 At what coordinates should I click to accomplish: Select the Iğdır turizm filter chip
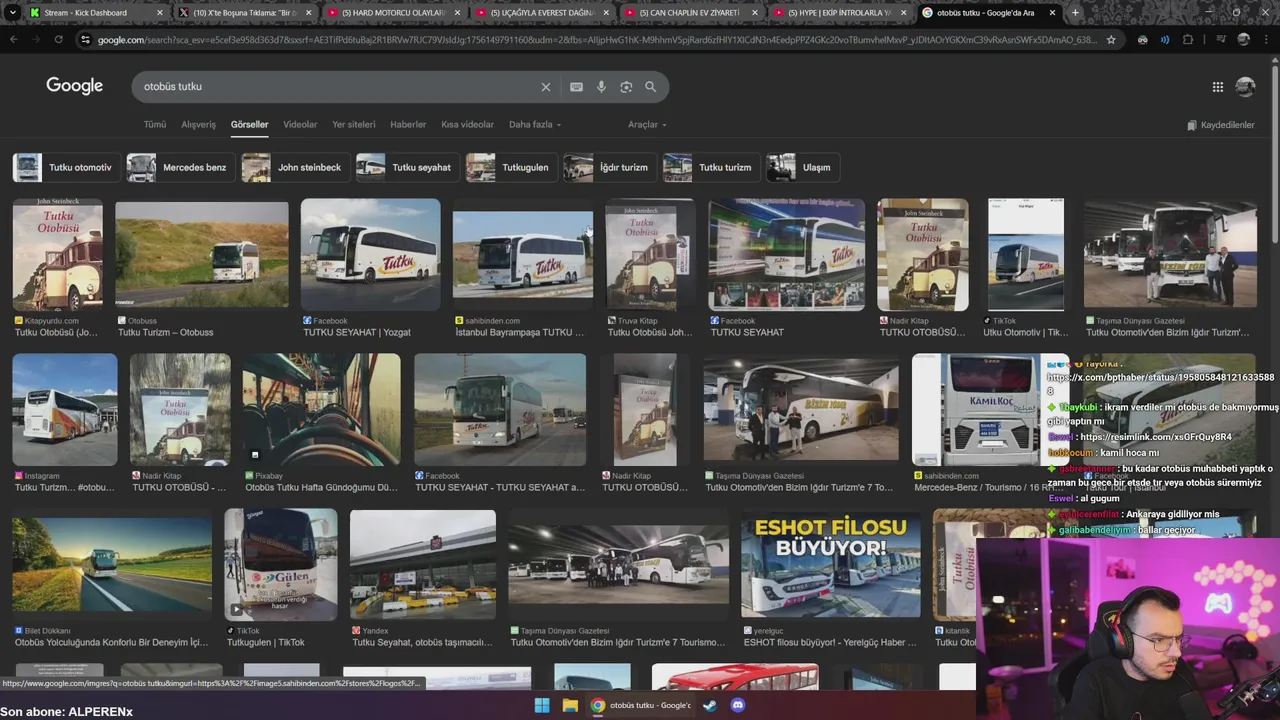click(609, 167)
